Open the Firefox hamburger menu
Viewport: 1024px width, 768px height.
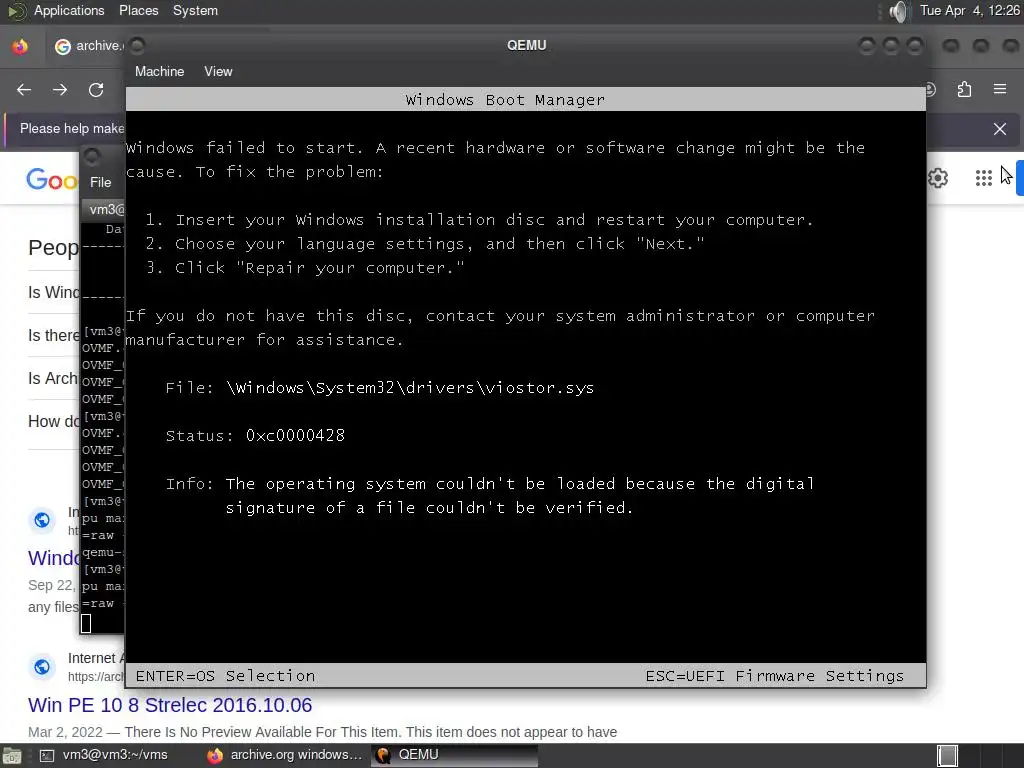(x=1000, y=89)
